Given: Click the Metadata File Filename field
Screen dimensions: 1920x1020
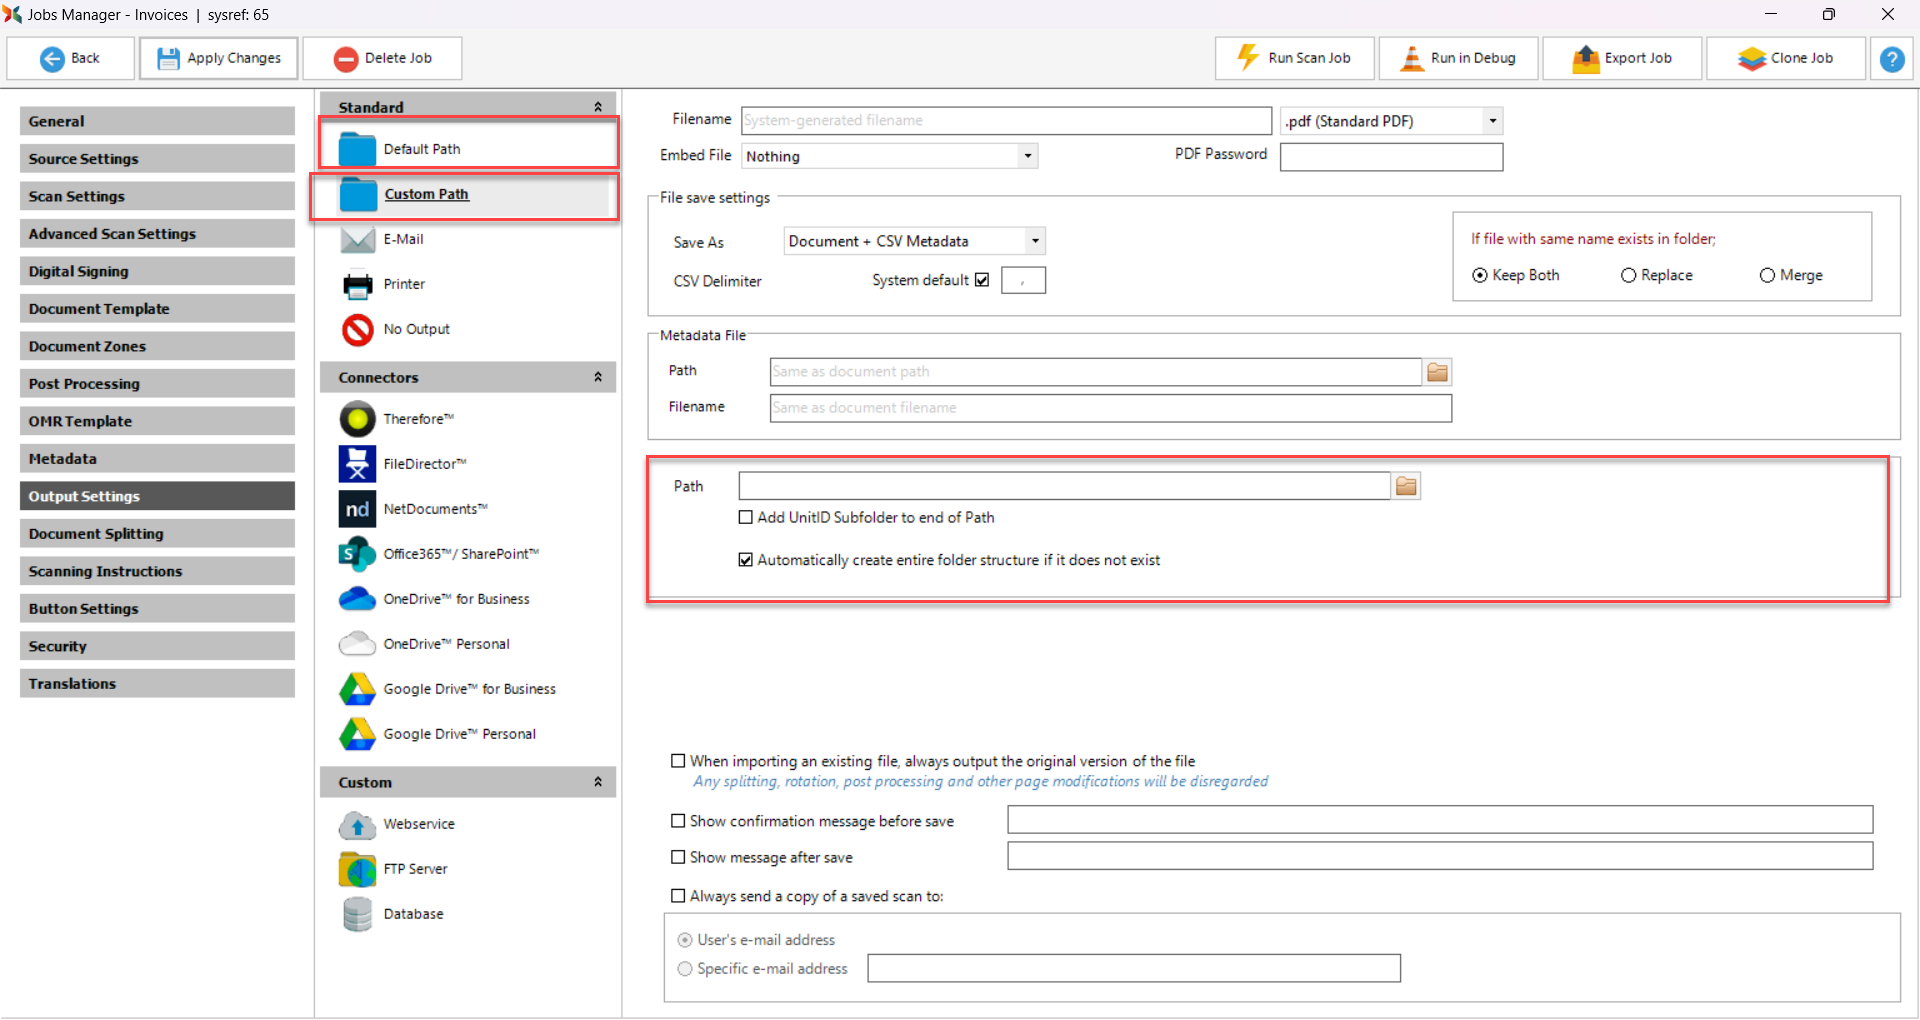Looking at the screenshot, I should click(1110, 408).
